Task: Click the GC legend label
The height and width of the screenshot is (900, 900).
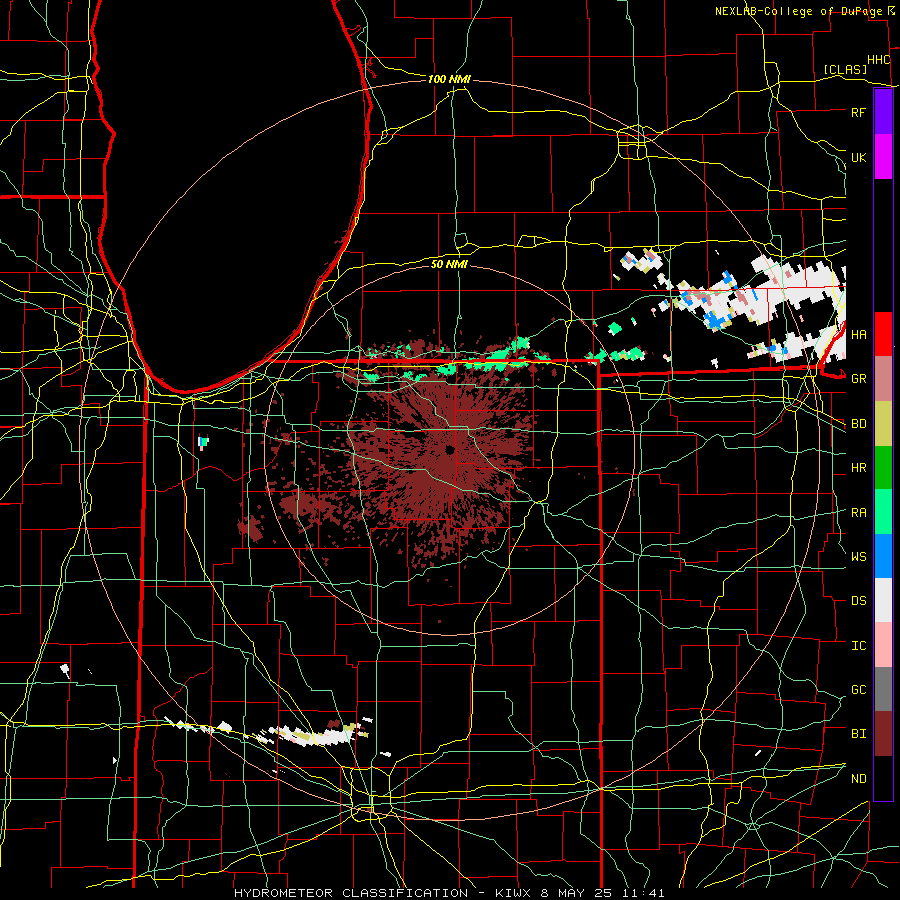Action: 858,689
